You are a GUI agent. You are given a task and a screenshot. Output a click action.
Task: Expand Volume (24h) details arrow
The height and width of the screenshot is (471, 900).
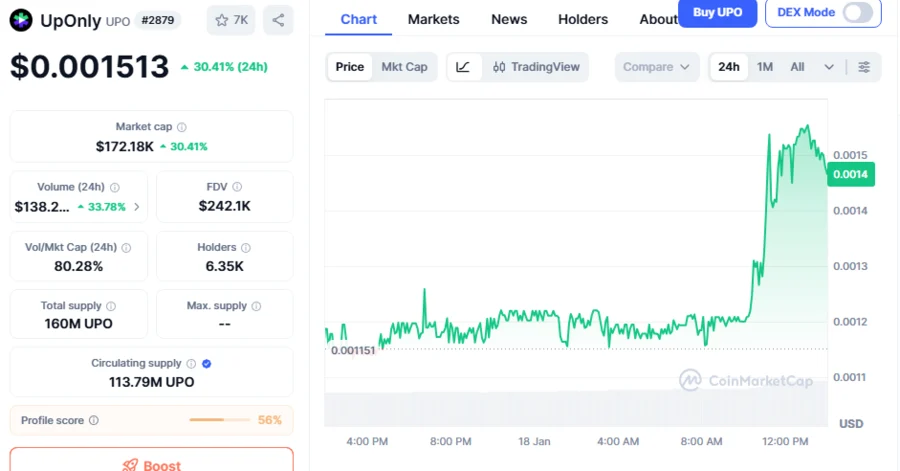[x=137, y=207]
